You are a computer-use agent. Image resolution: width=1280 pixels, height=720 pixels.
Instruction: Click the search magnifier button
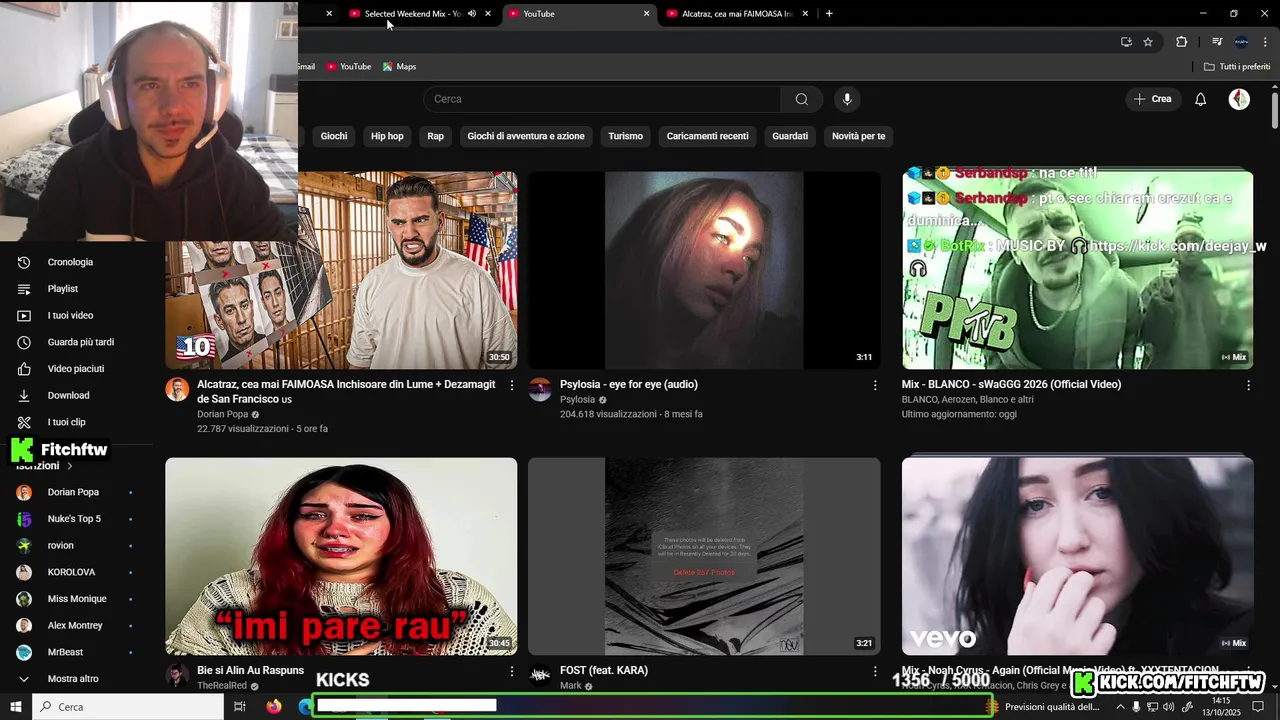point(801,99)
